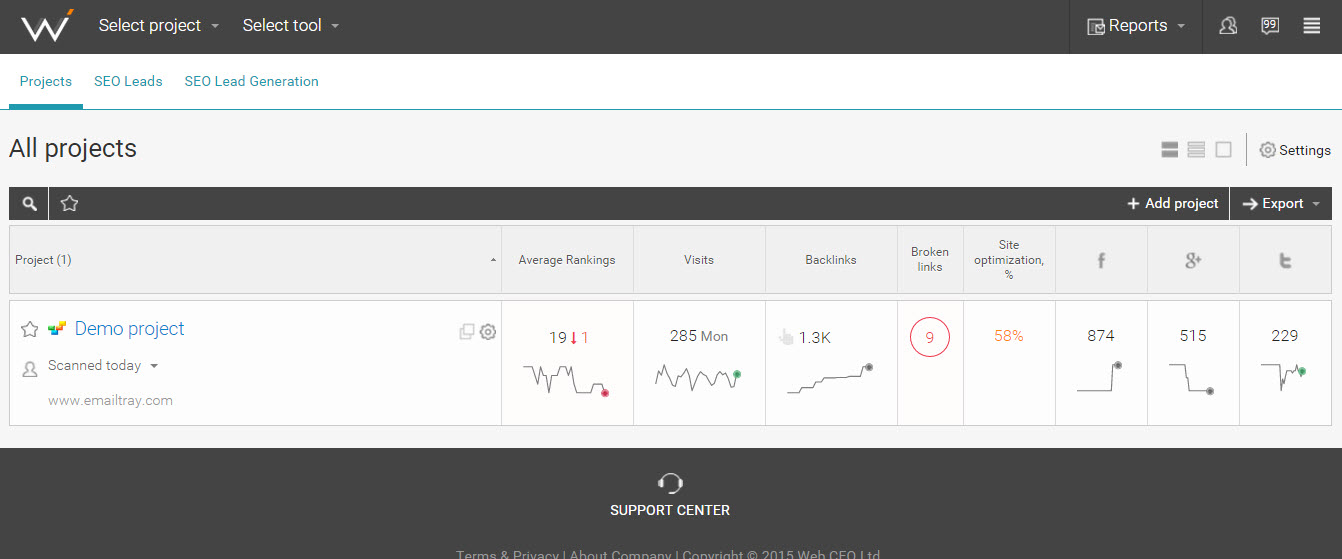The width and height of the screenshot is (1342, 559).
Task: Click the gear icon beside Demo project
Action: [488, 332]
